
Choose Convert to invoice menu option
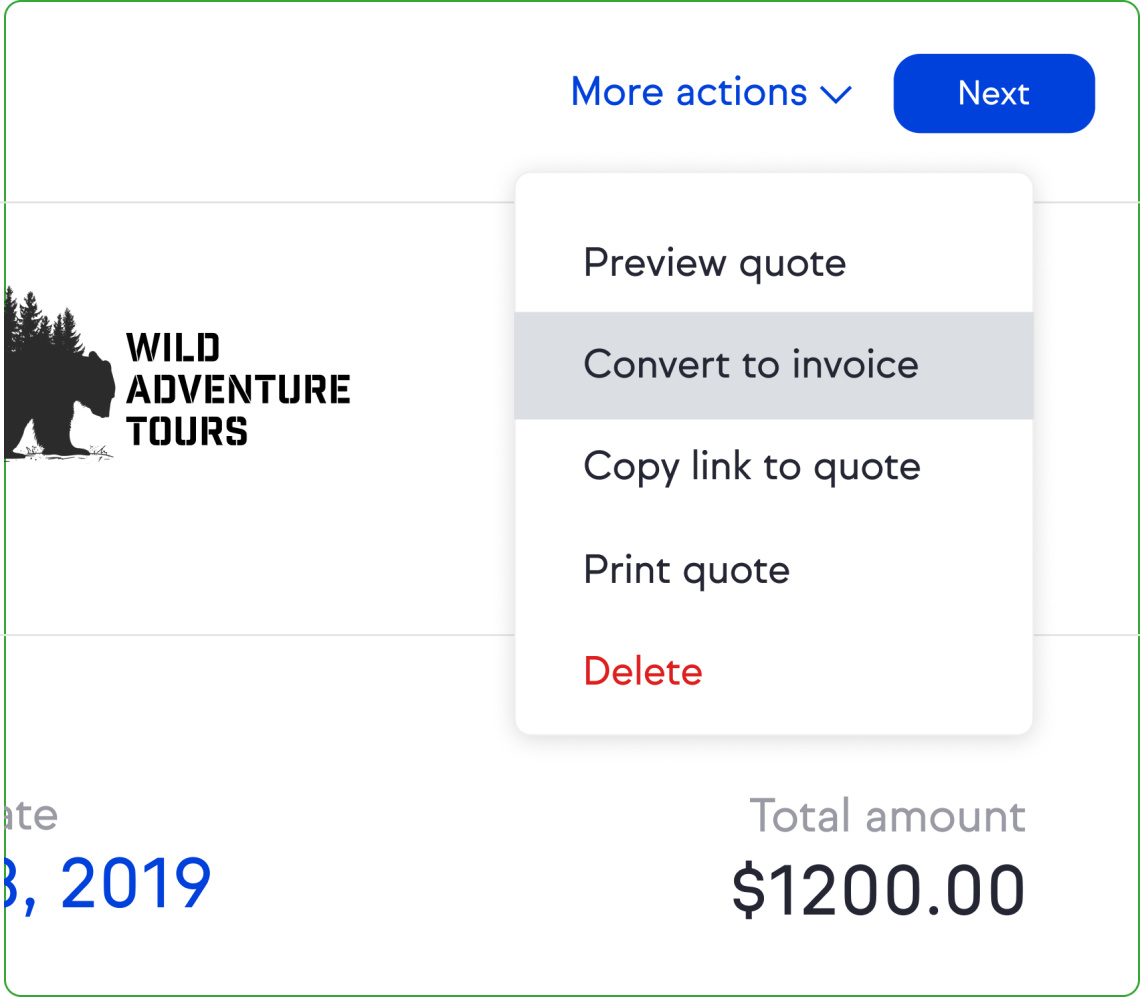(x=774, y=365)
